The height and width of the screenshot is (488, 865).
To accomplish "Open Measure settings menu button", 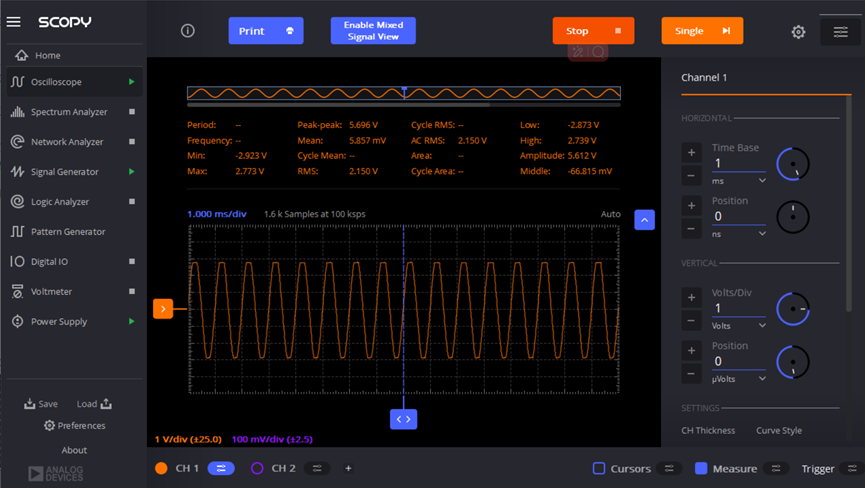I will 776,469.
